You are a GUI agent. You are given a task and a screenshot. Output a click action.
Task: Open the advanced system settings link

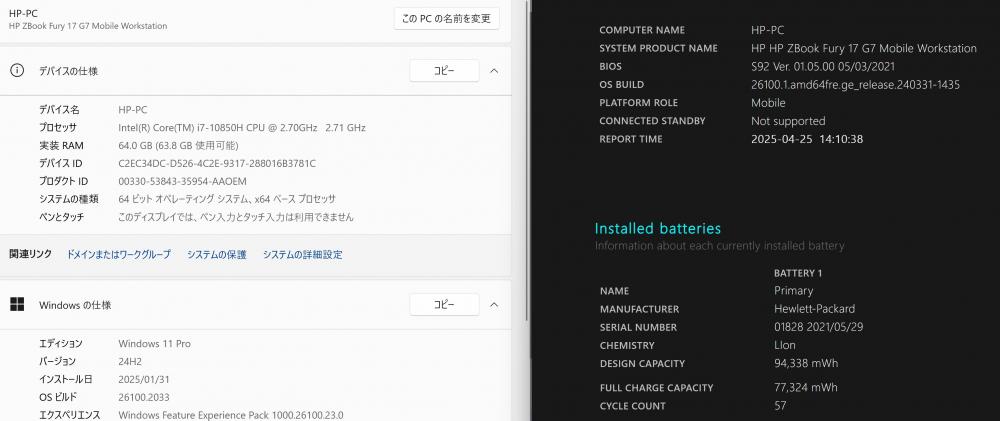(303, 255)
